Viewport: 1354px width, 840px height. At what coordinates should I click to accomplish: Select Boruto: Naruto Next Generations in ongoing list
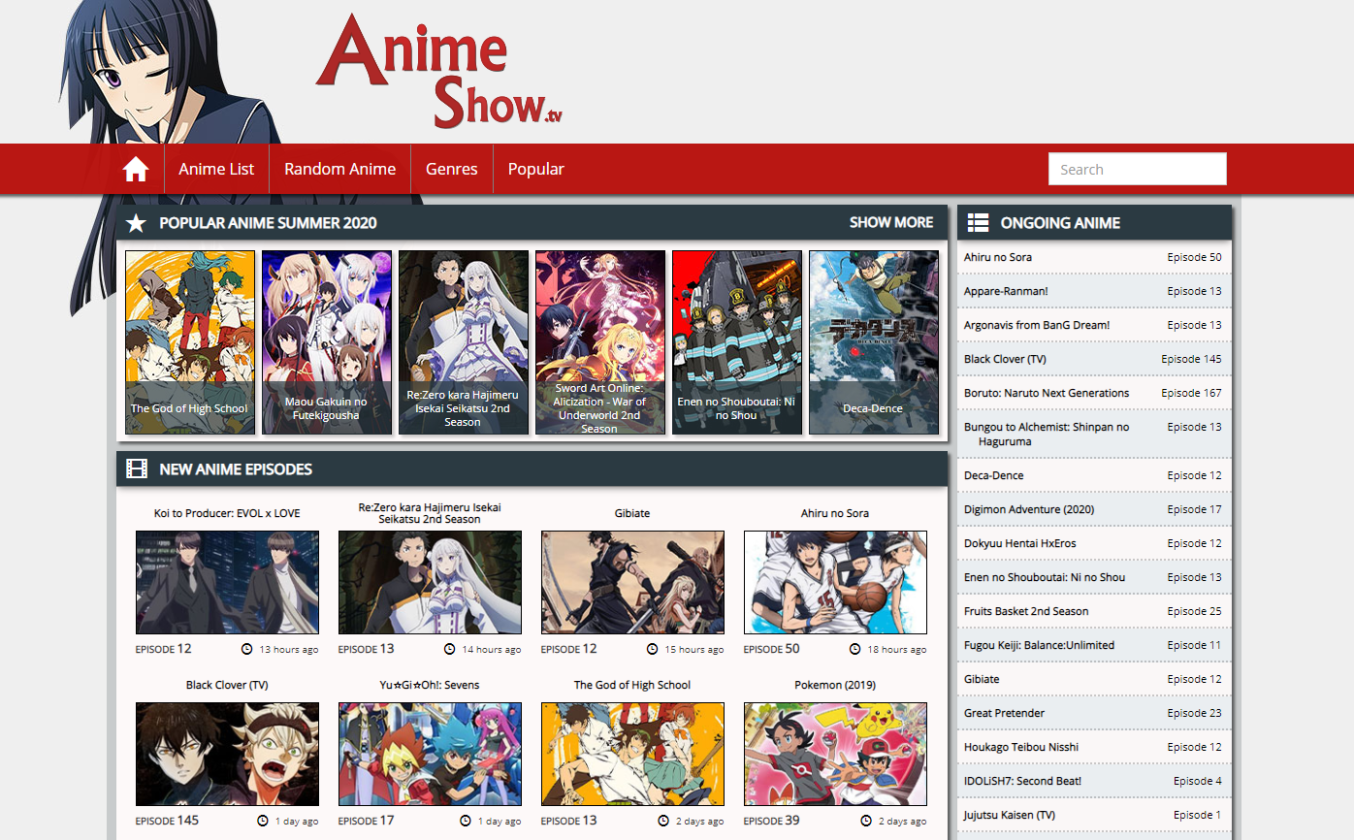pos(1046,393)
